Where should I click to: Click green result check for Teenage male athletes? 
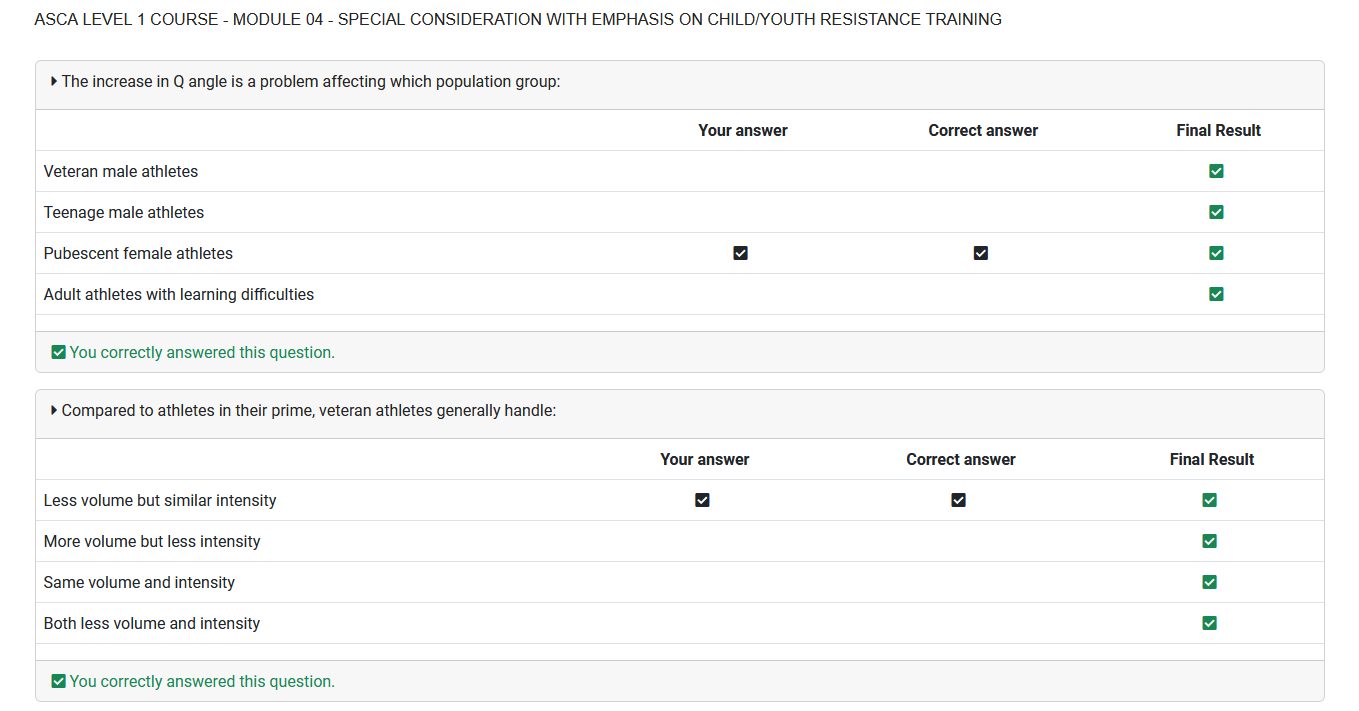[1216, 212]
